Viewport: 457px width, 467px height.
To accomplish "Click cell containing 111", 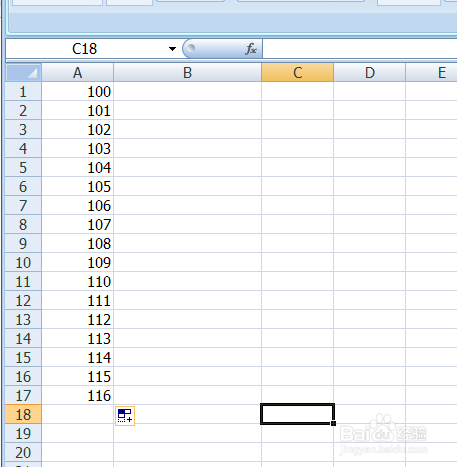I will [77, 300].
